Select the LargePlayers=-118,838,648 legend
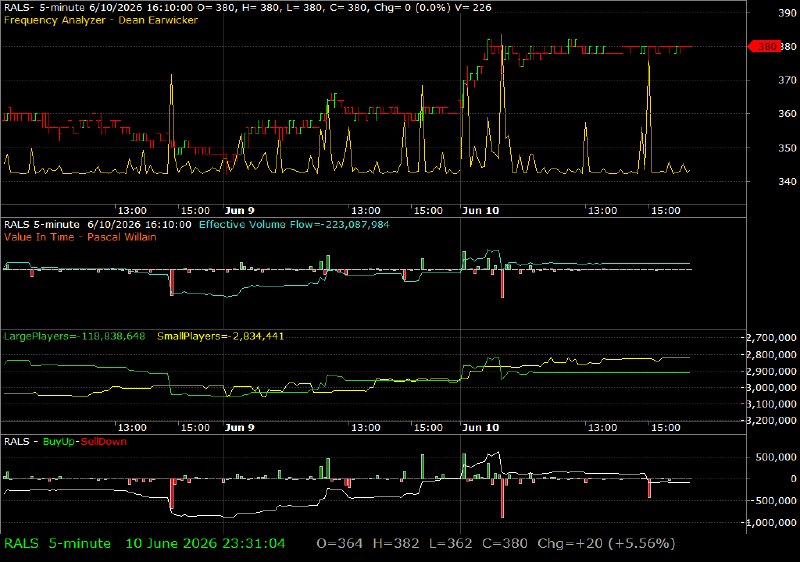This screenshot has height=562, width=800. click(74, 336)
